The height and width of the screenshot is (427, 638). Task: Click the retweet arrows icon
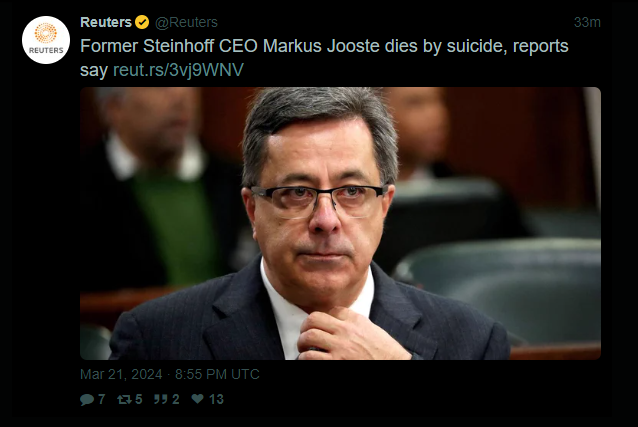click(124, 399)
